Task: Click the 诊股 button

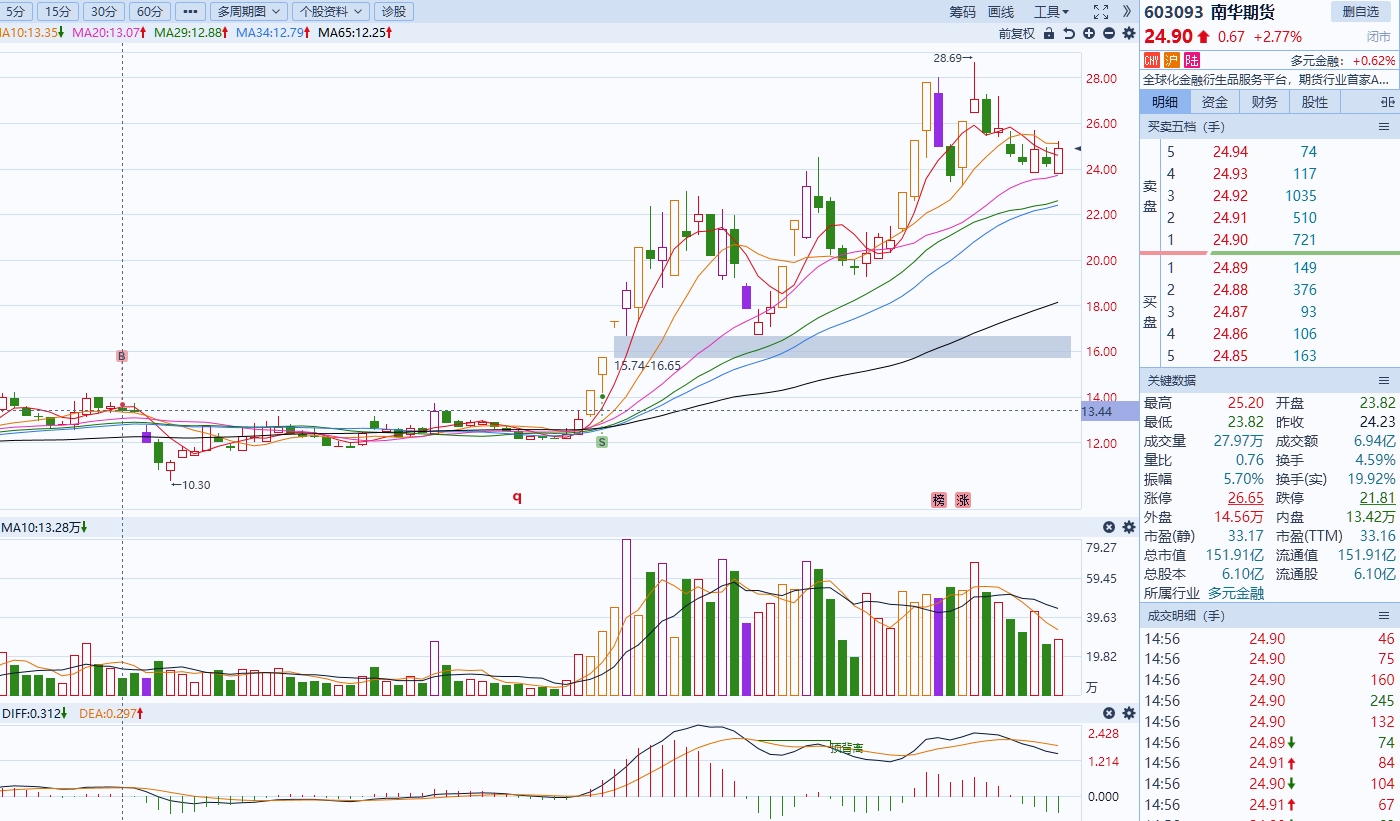Action: [x=394, y=12]
